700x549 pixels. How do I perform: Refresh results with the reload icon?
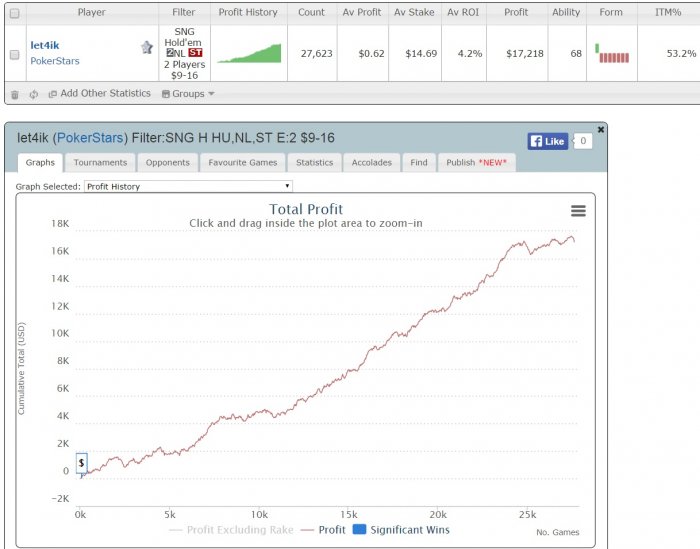point(33,94)
